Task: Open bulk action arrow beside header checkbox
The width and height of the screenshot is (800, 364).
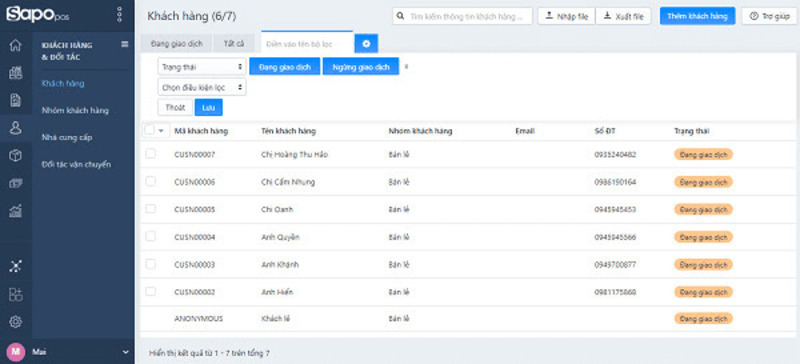Action: click(161, 131)
